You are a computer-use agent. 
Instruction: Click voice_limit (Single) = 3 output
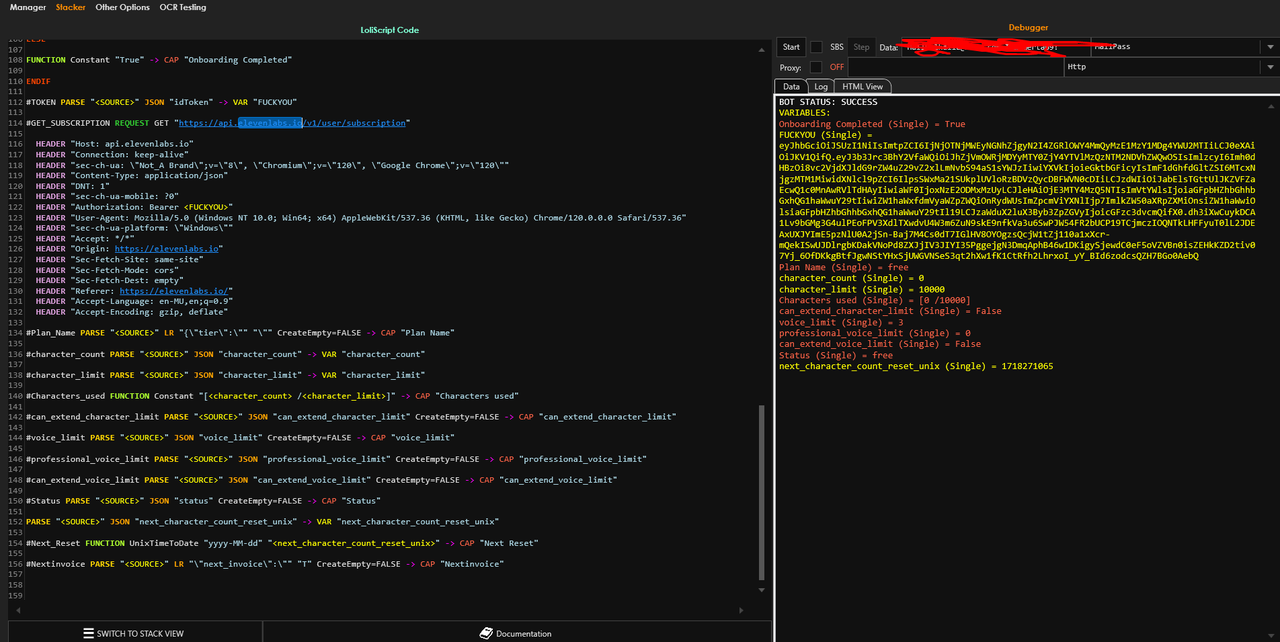(x=841, y=322)
